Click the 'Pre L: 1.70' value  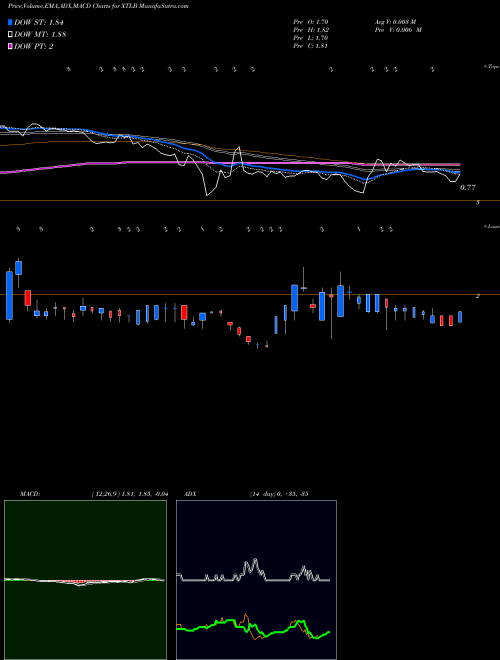coord(311,38)
